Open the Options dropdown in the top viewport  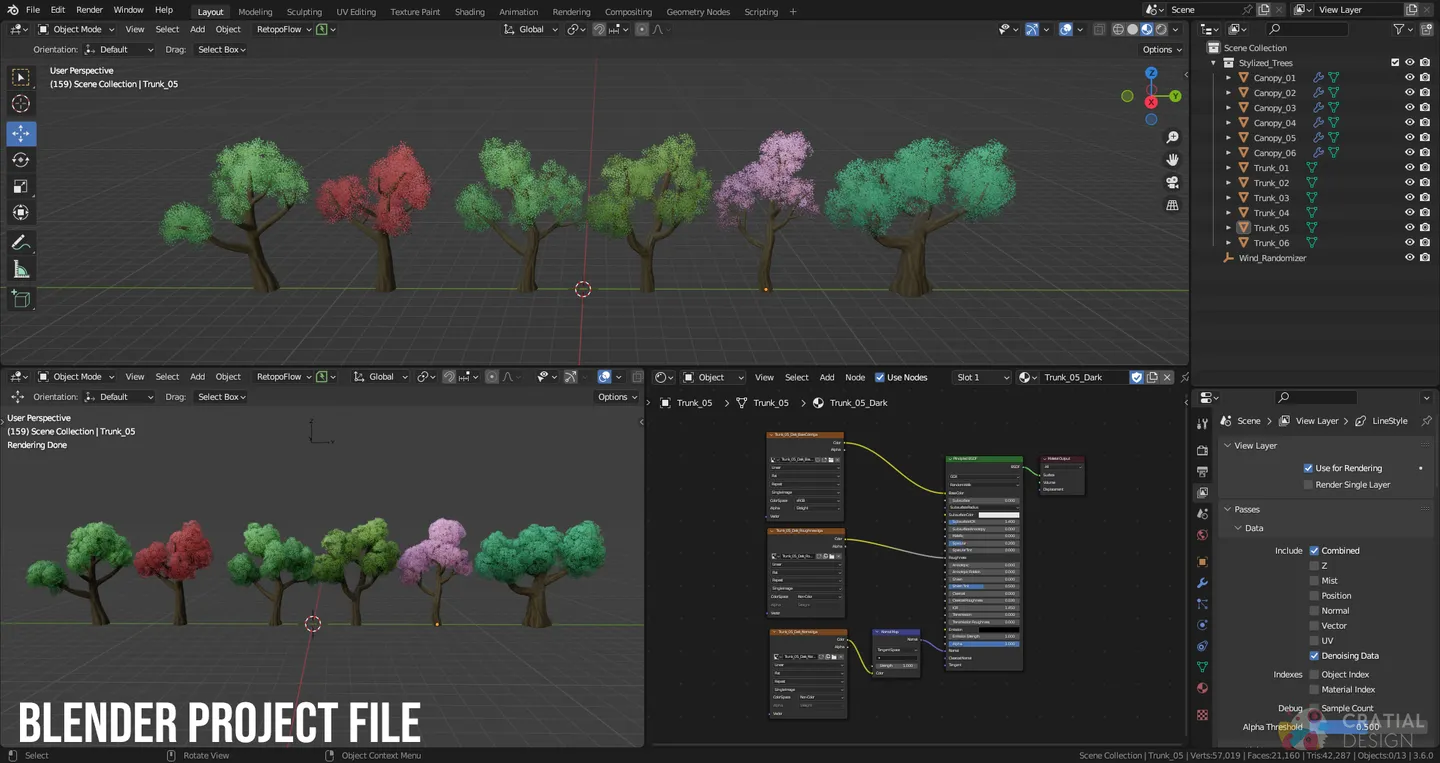[1161, 49]
